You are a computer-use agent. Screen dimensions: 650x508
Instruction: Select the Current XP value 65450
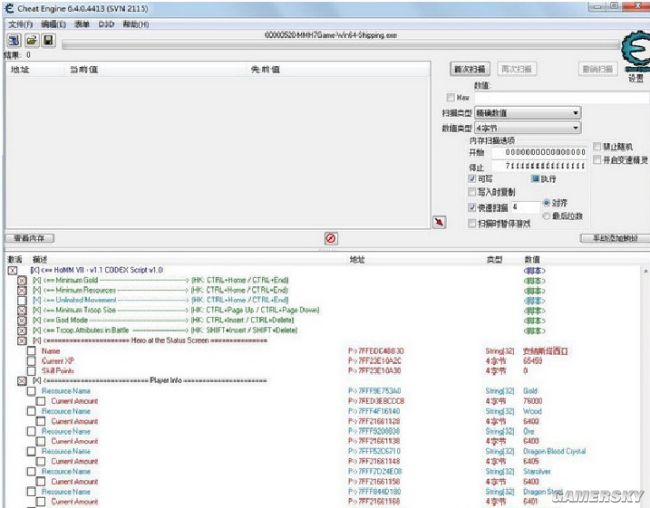click(533, 361)
